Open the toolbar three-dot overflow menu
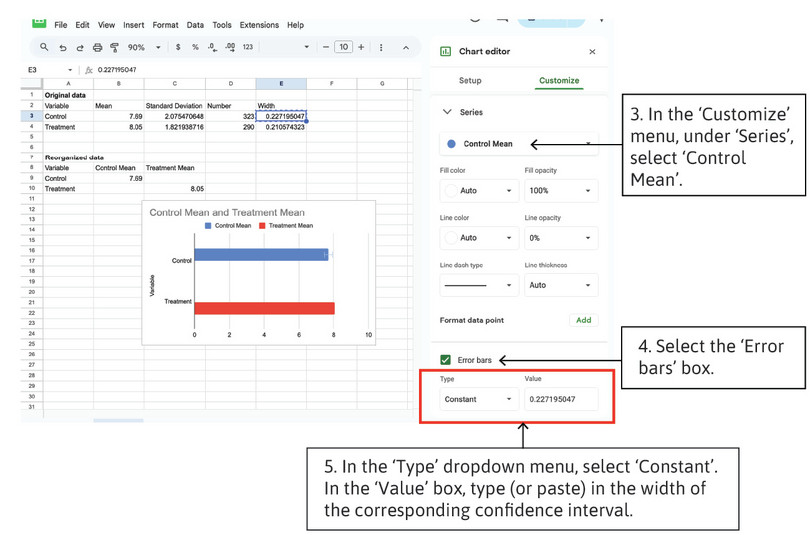Viewport: 810px width, 535px height. (381, 48)
